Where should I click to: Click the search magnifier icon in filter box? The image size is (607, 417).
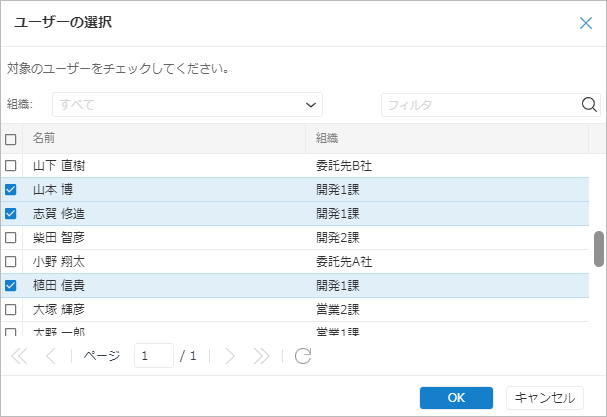589,105
